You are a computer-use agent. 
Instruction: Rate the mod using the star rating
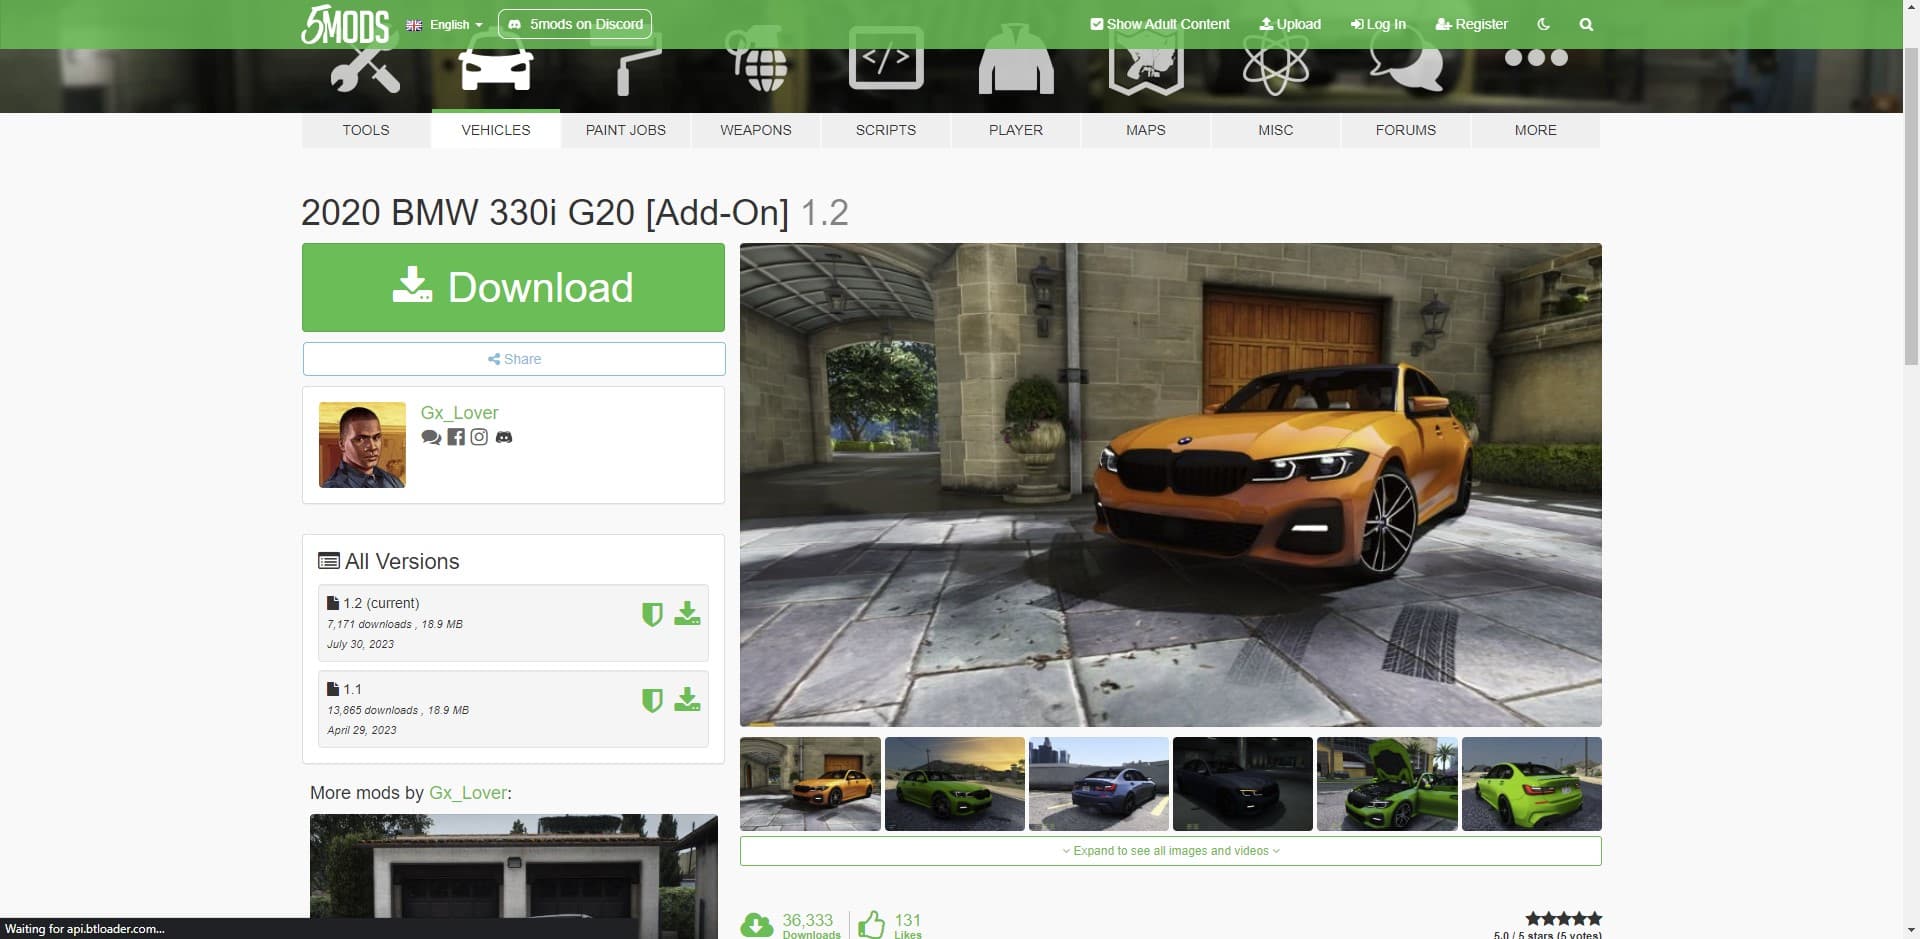[x=1563, y=918]
